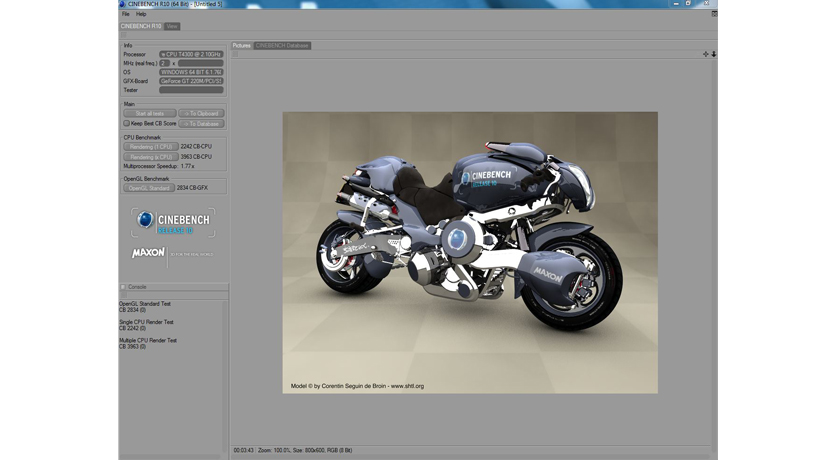Click the Console panel grip icon

(123, 287)
